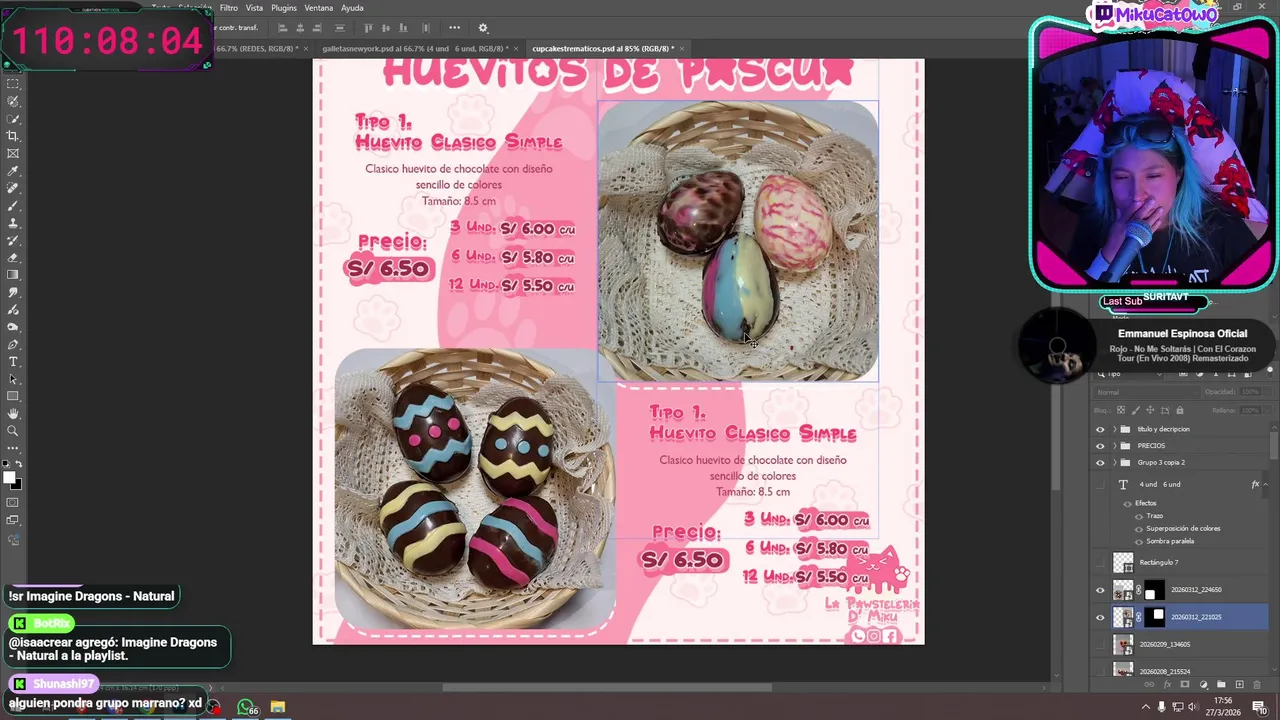Add layer style fx icon at bottom
The height and width of the screenshot is (720, 1280).
pyautogui.click(x=1166, y=685)
